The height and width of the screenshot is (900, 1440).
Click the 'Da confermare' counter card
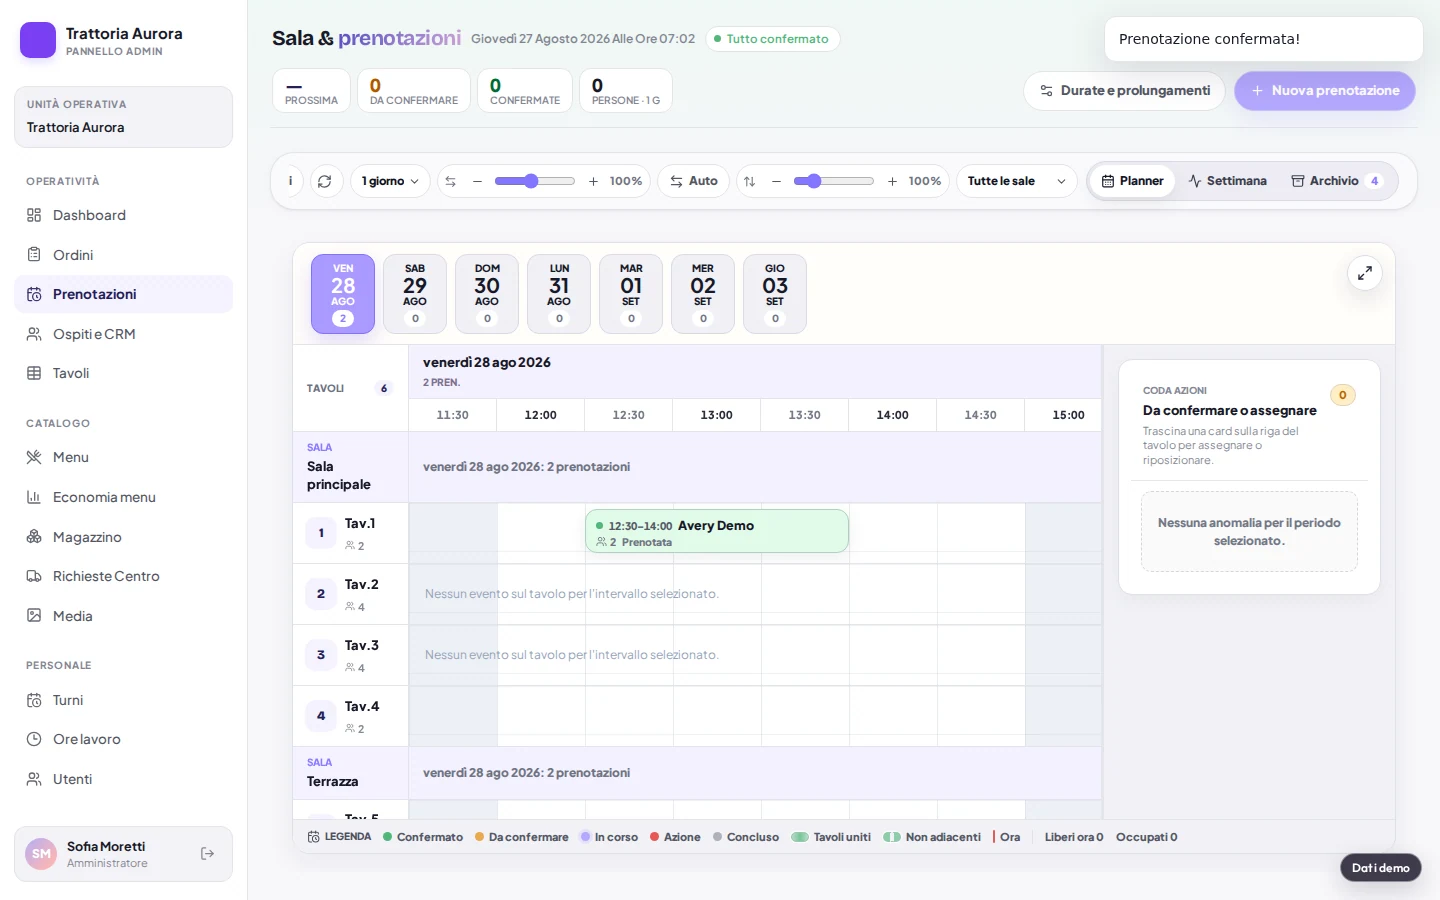(x=414, y=91)
